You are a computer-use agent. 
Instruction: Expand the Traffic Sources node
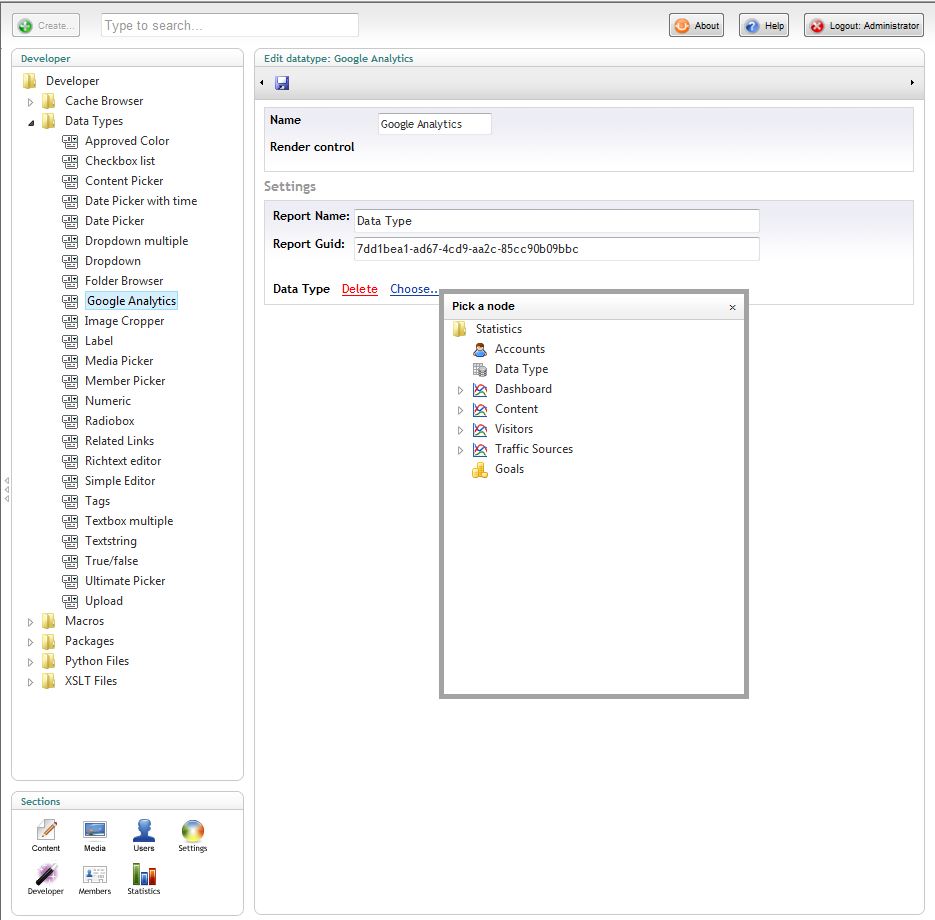460,450
